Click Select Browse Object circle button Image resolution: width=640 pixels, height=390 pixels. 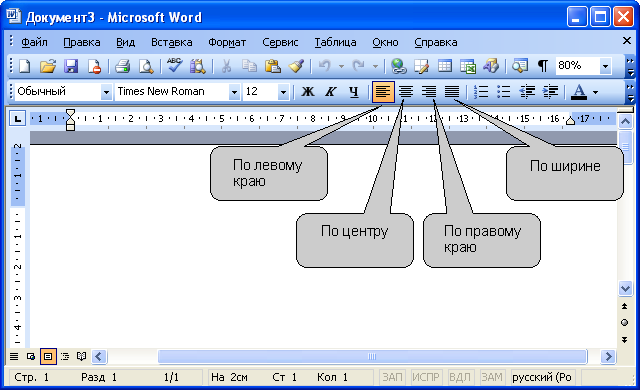pos(624,323)
